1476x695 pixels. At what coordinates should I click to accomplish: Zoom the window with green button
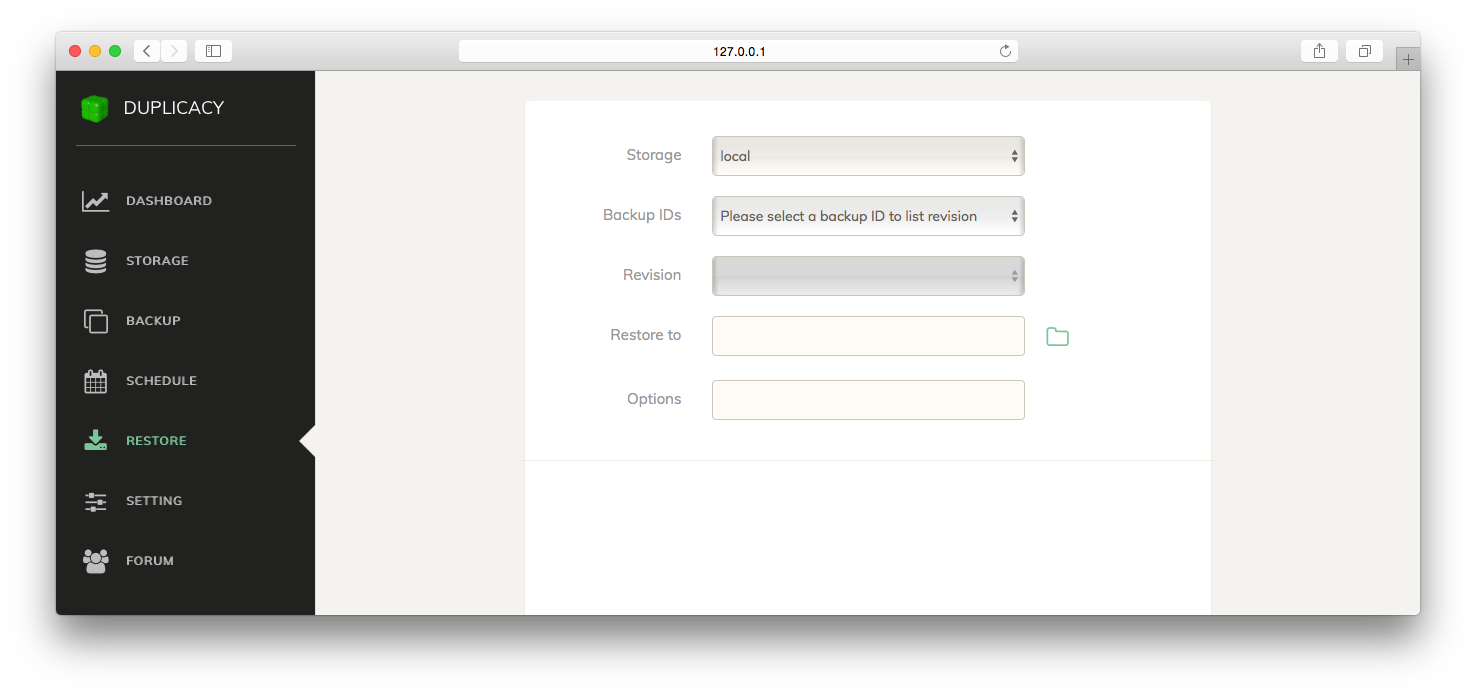115,51
